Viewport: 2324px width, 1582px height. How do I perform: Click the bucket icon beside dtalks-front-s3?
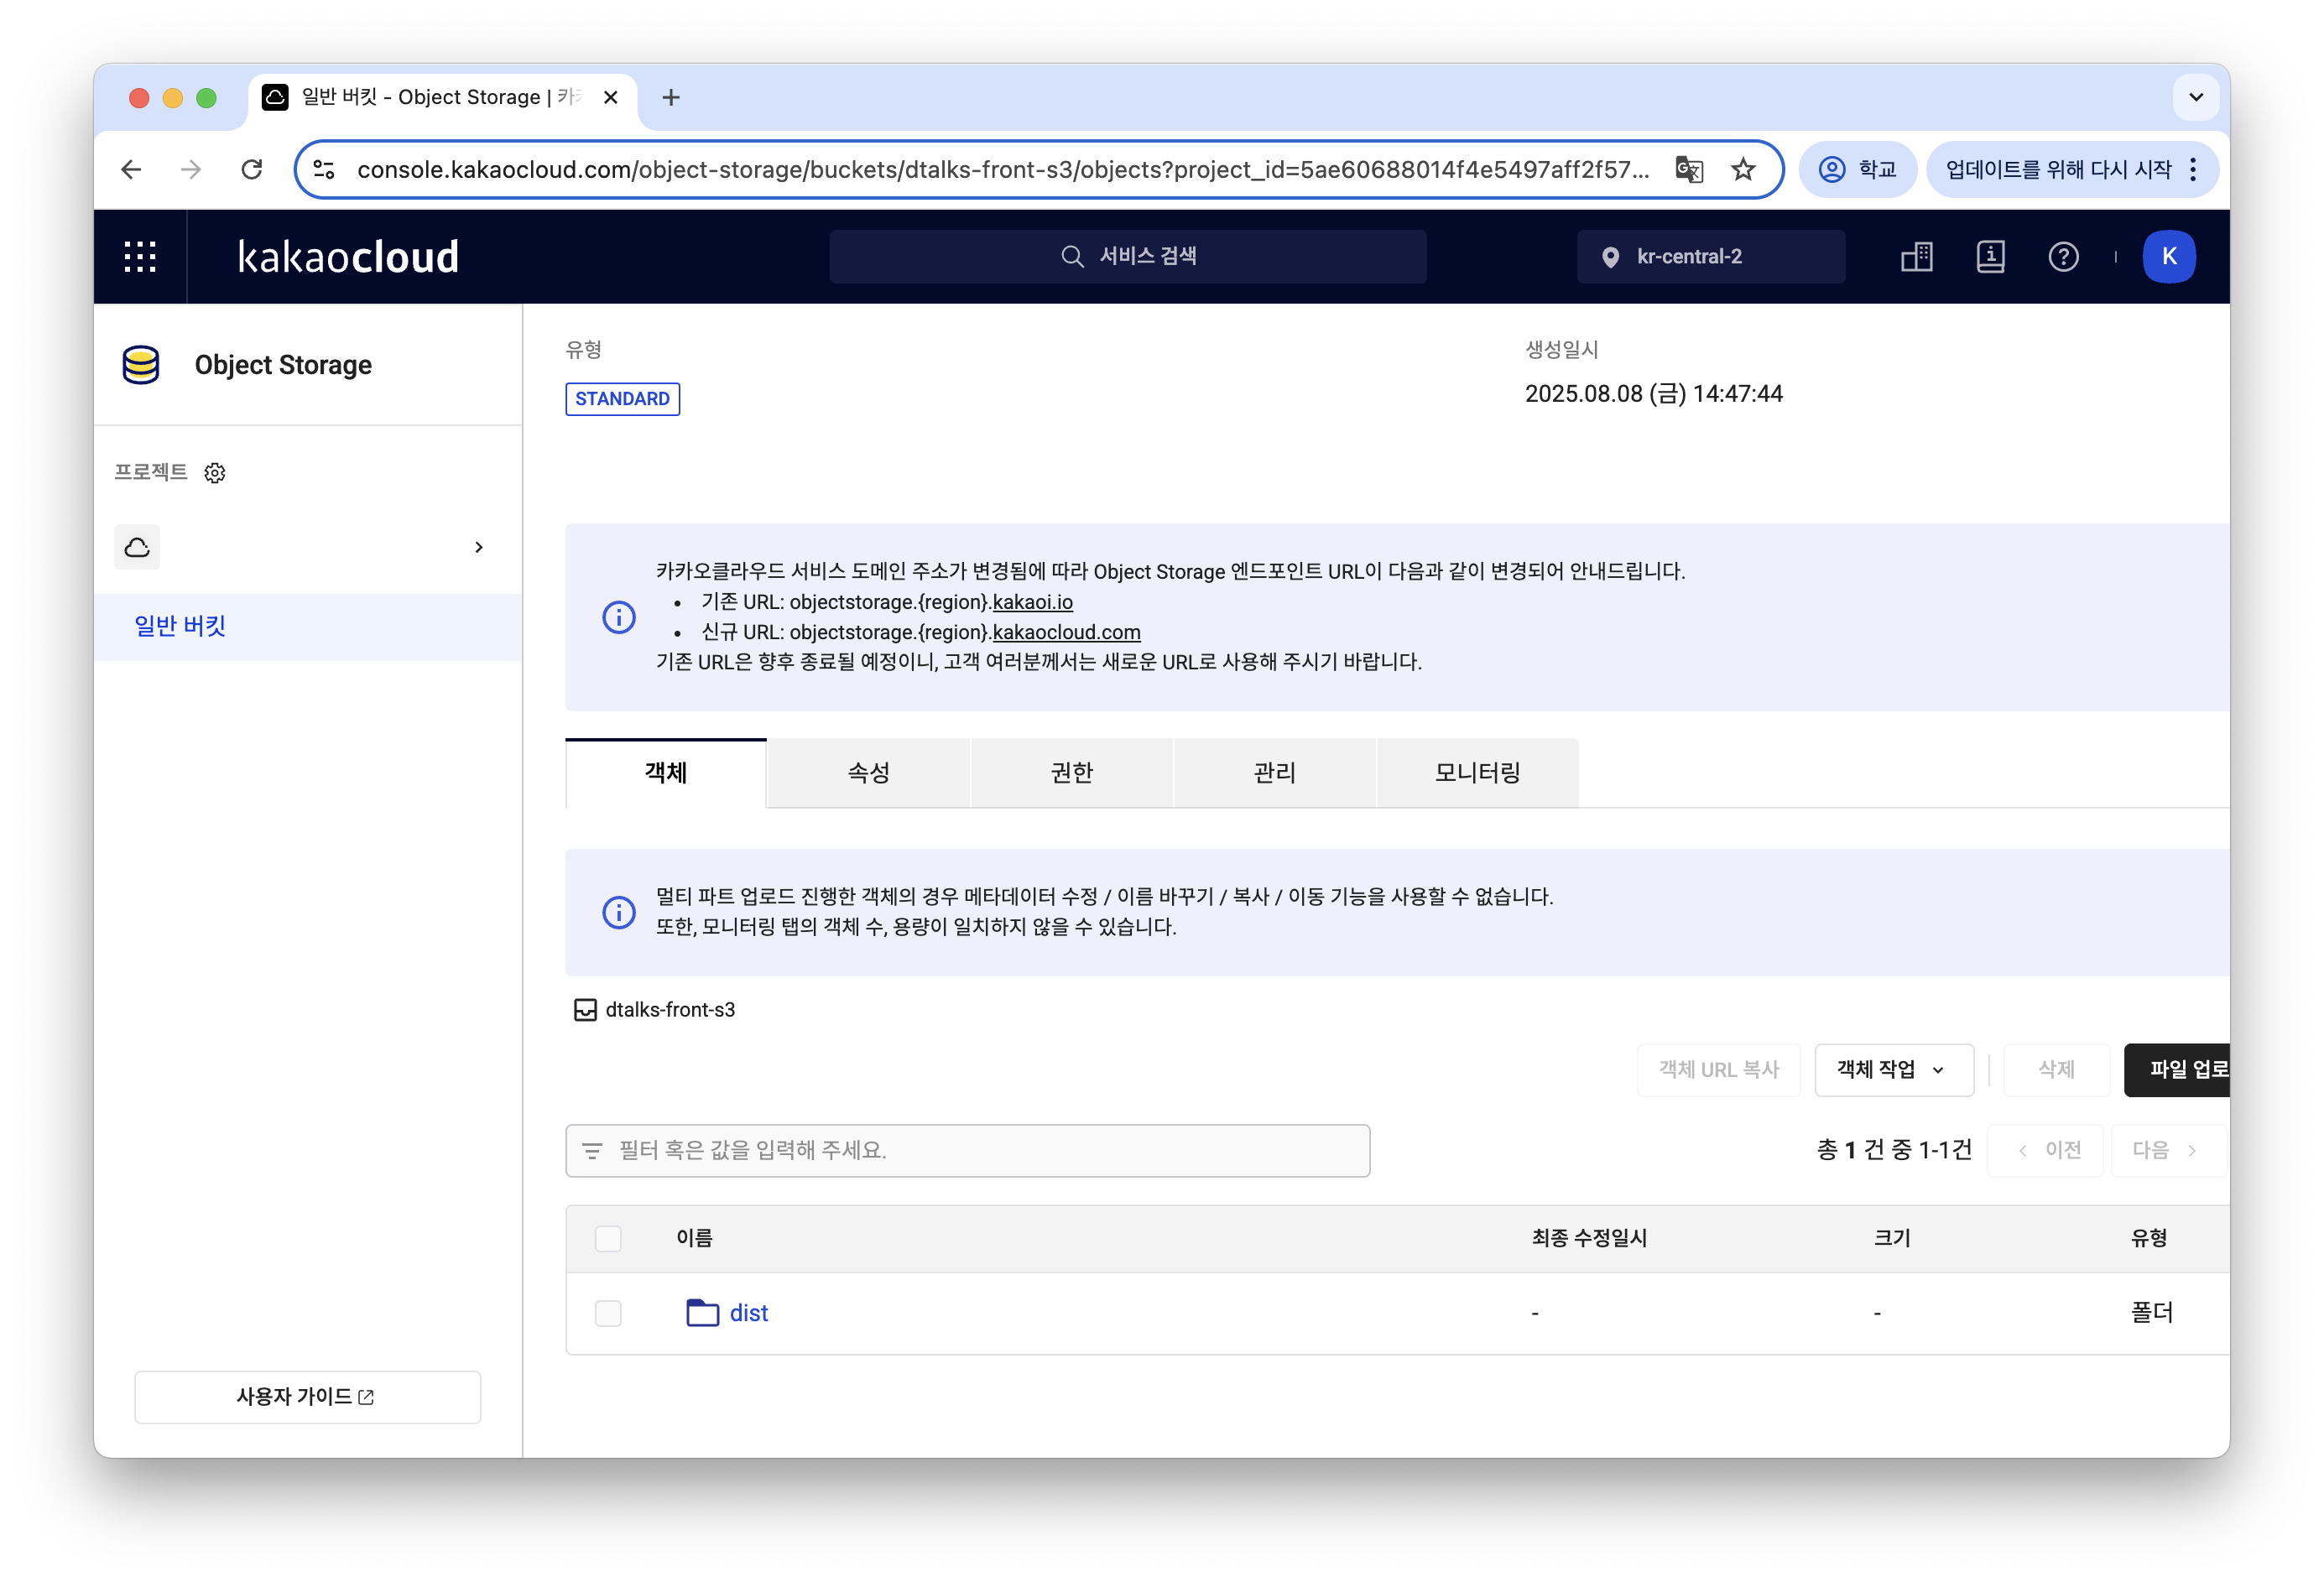585,1010
